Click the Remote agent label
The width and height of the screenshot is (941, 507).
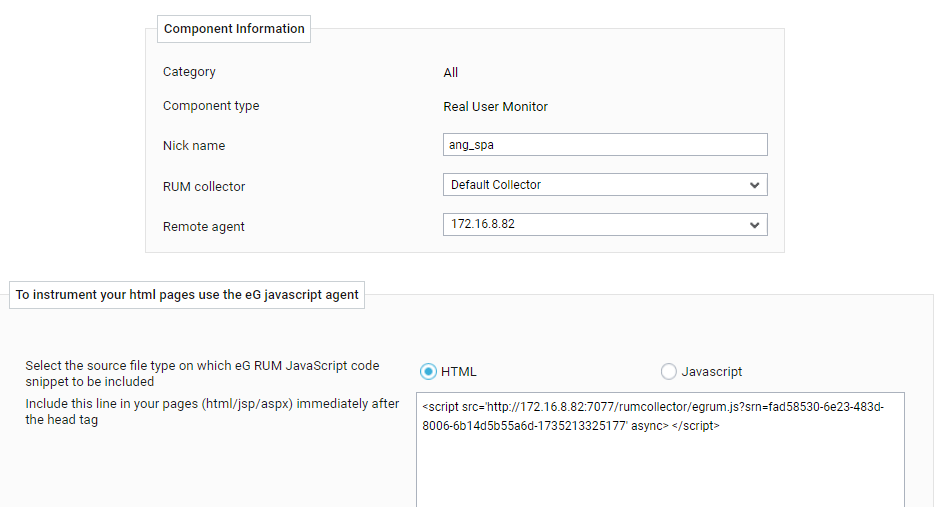203,227
